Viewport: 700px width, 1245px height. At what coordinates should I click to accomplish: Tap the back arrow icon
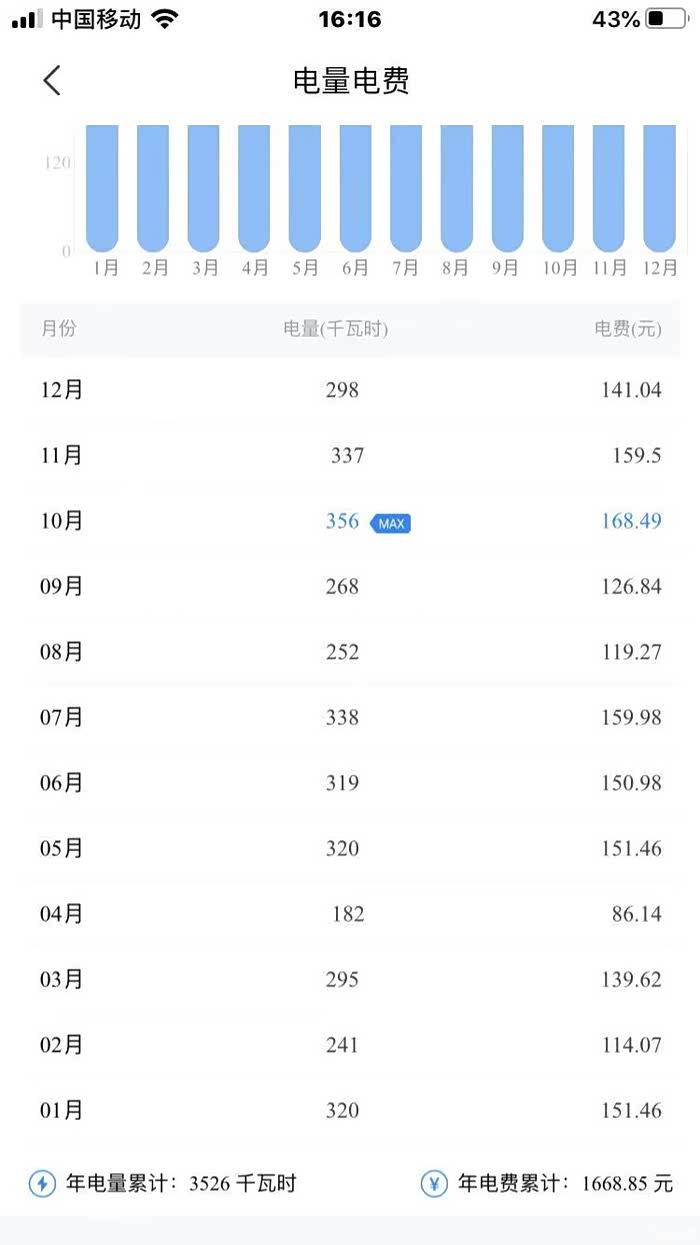pyautogui.click(x=52, y=81)
